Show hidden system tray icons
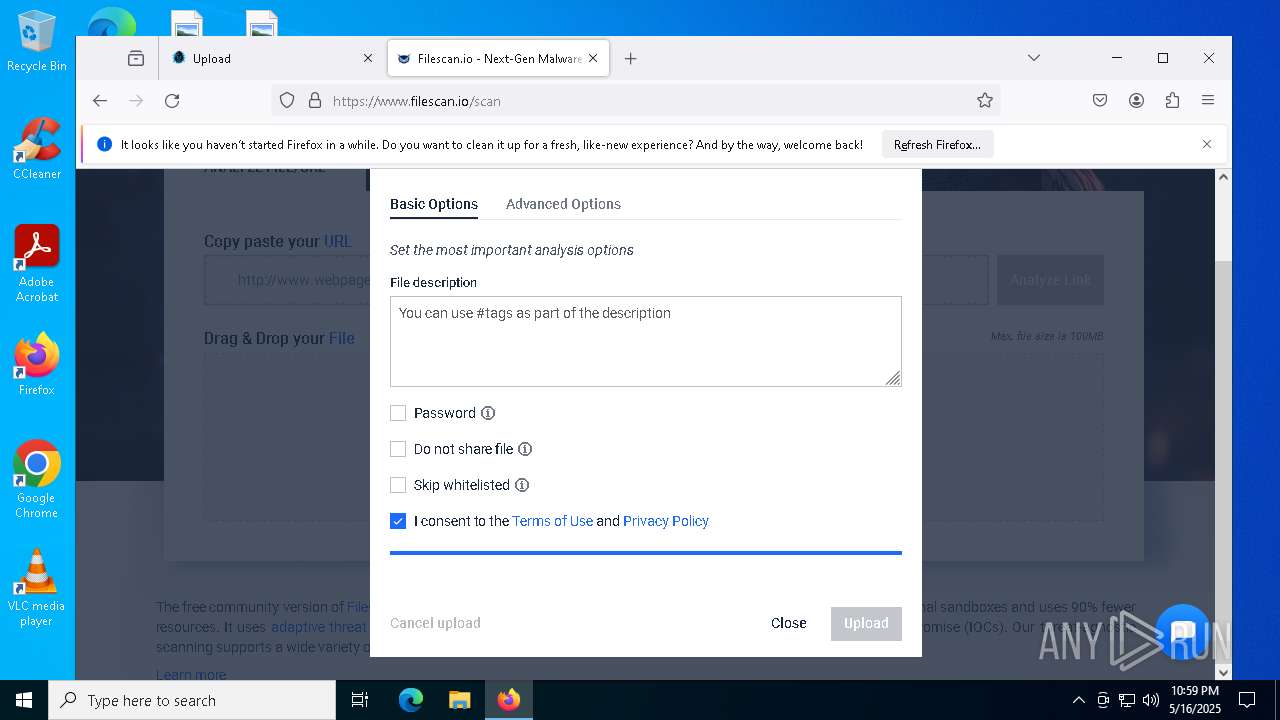 tap(1078, 700)
